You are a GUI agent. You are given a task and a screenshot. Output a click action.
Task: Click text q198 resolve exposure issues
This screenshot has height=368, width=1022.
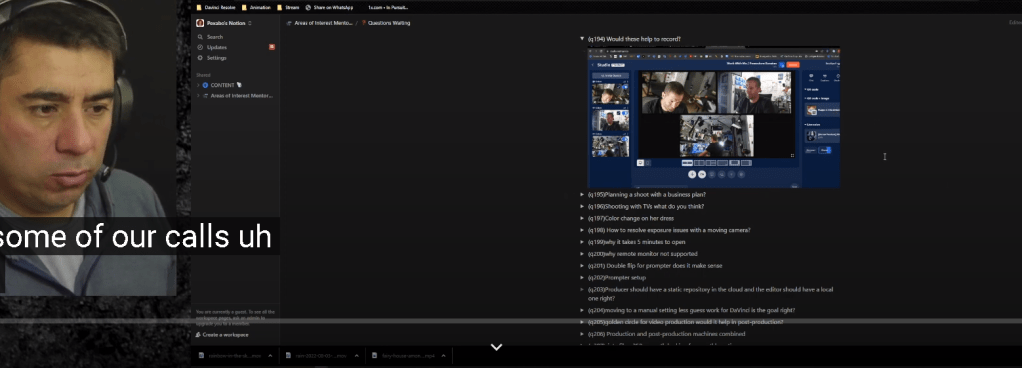point(669,230)
